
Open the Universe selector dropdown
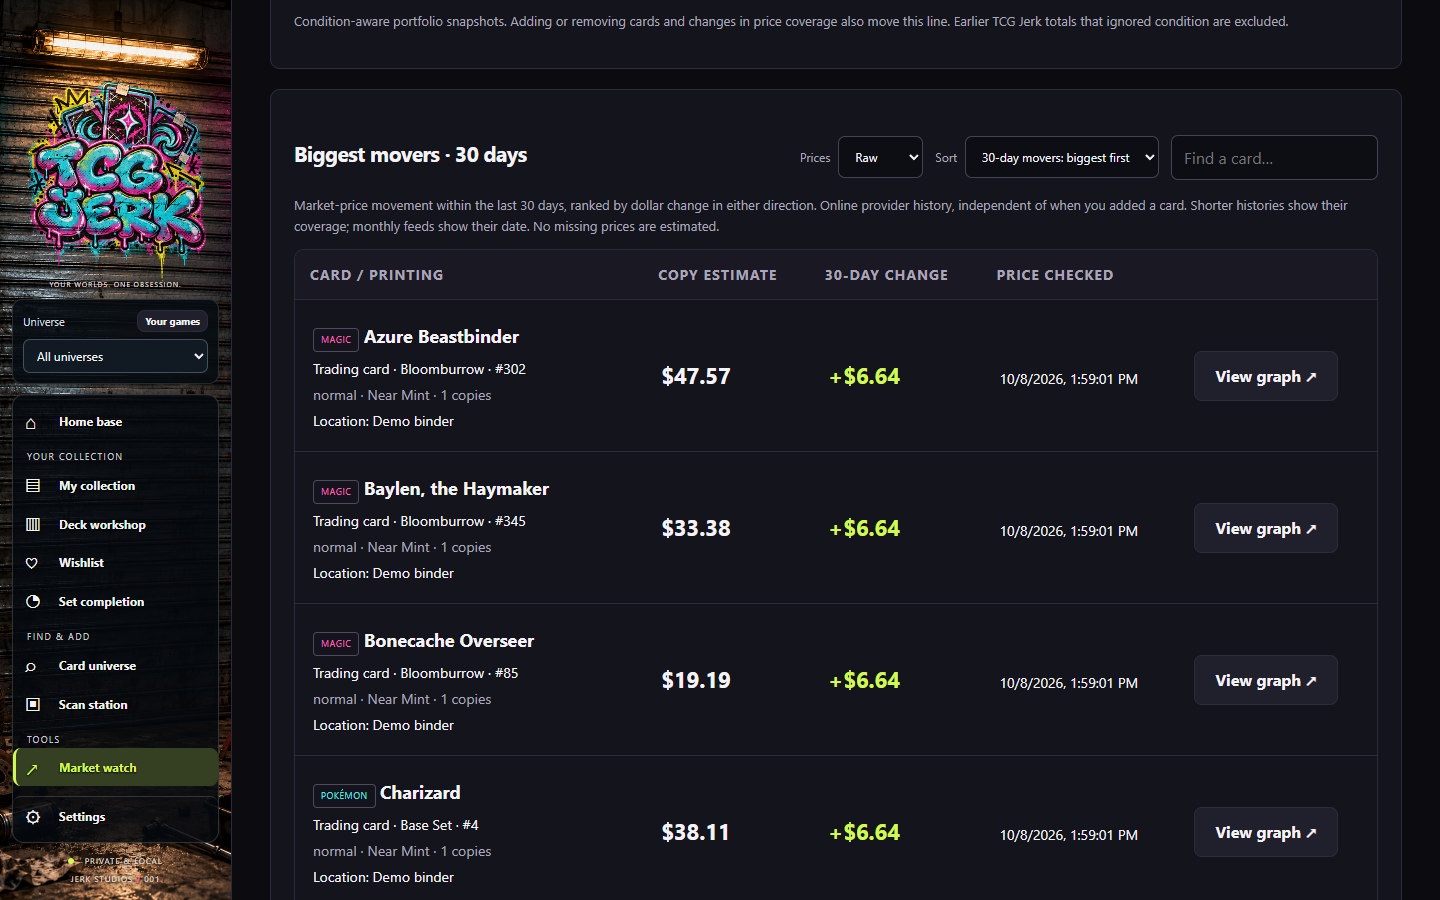[115, 357]
